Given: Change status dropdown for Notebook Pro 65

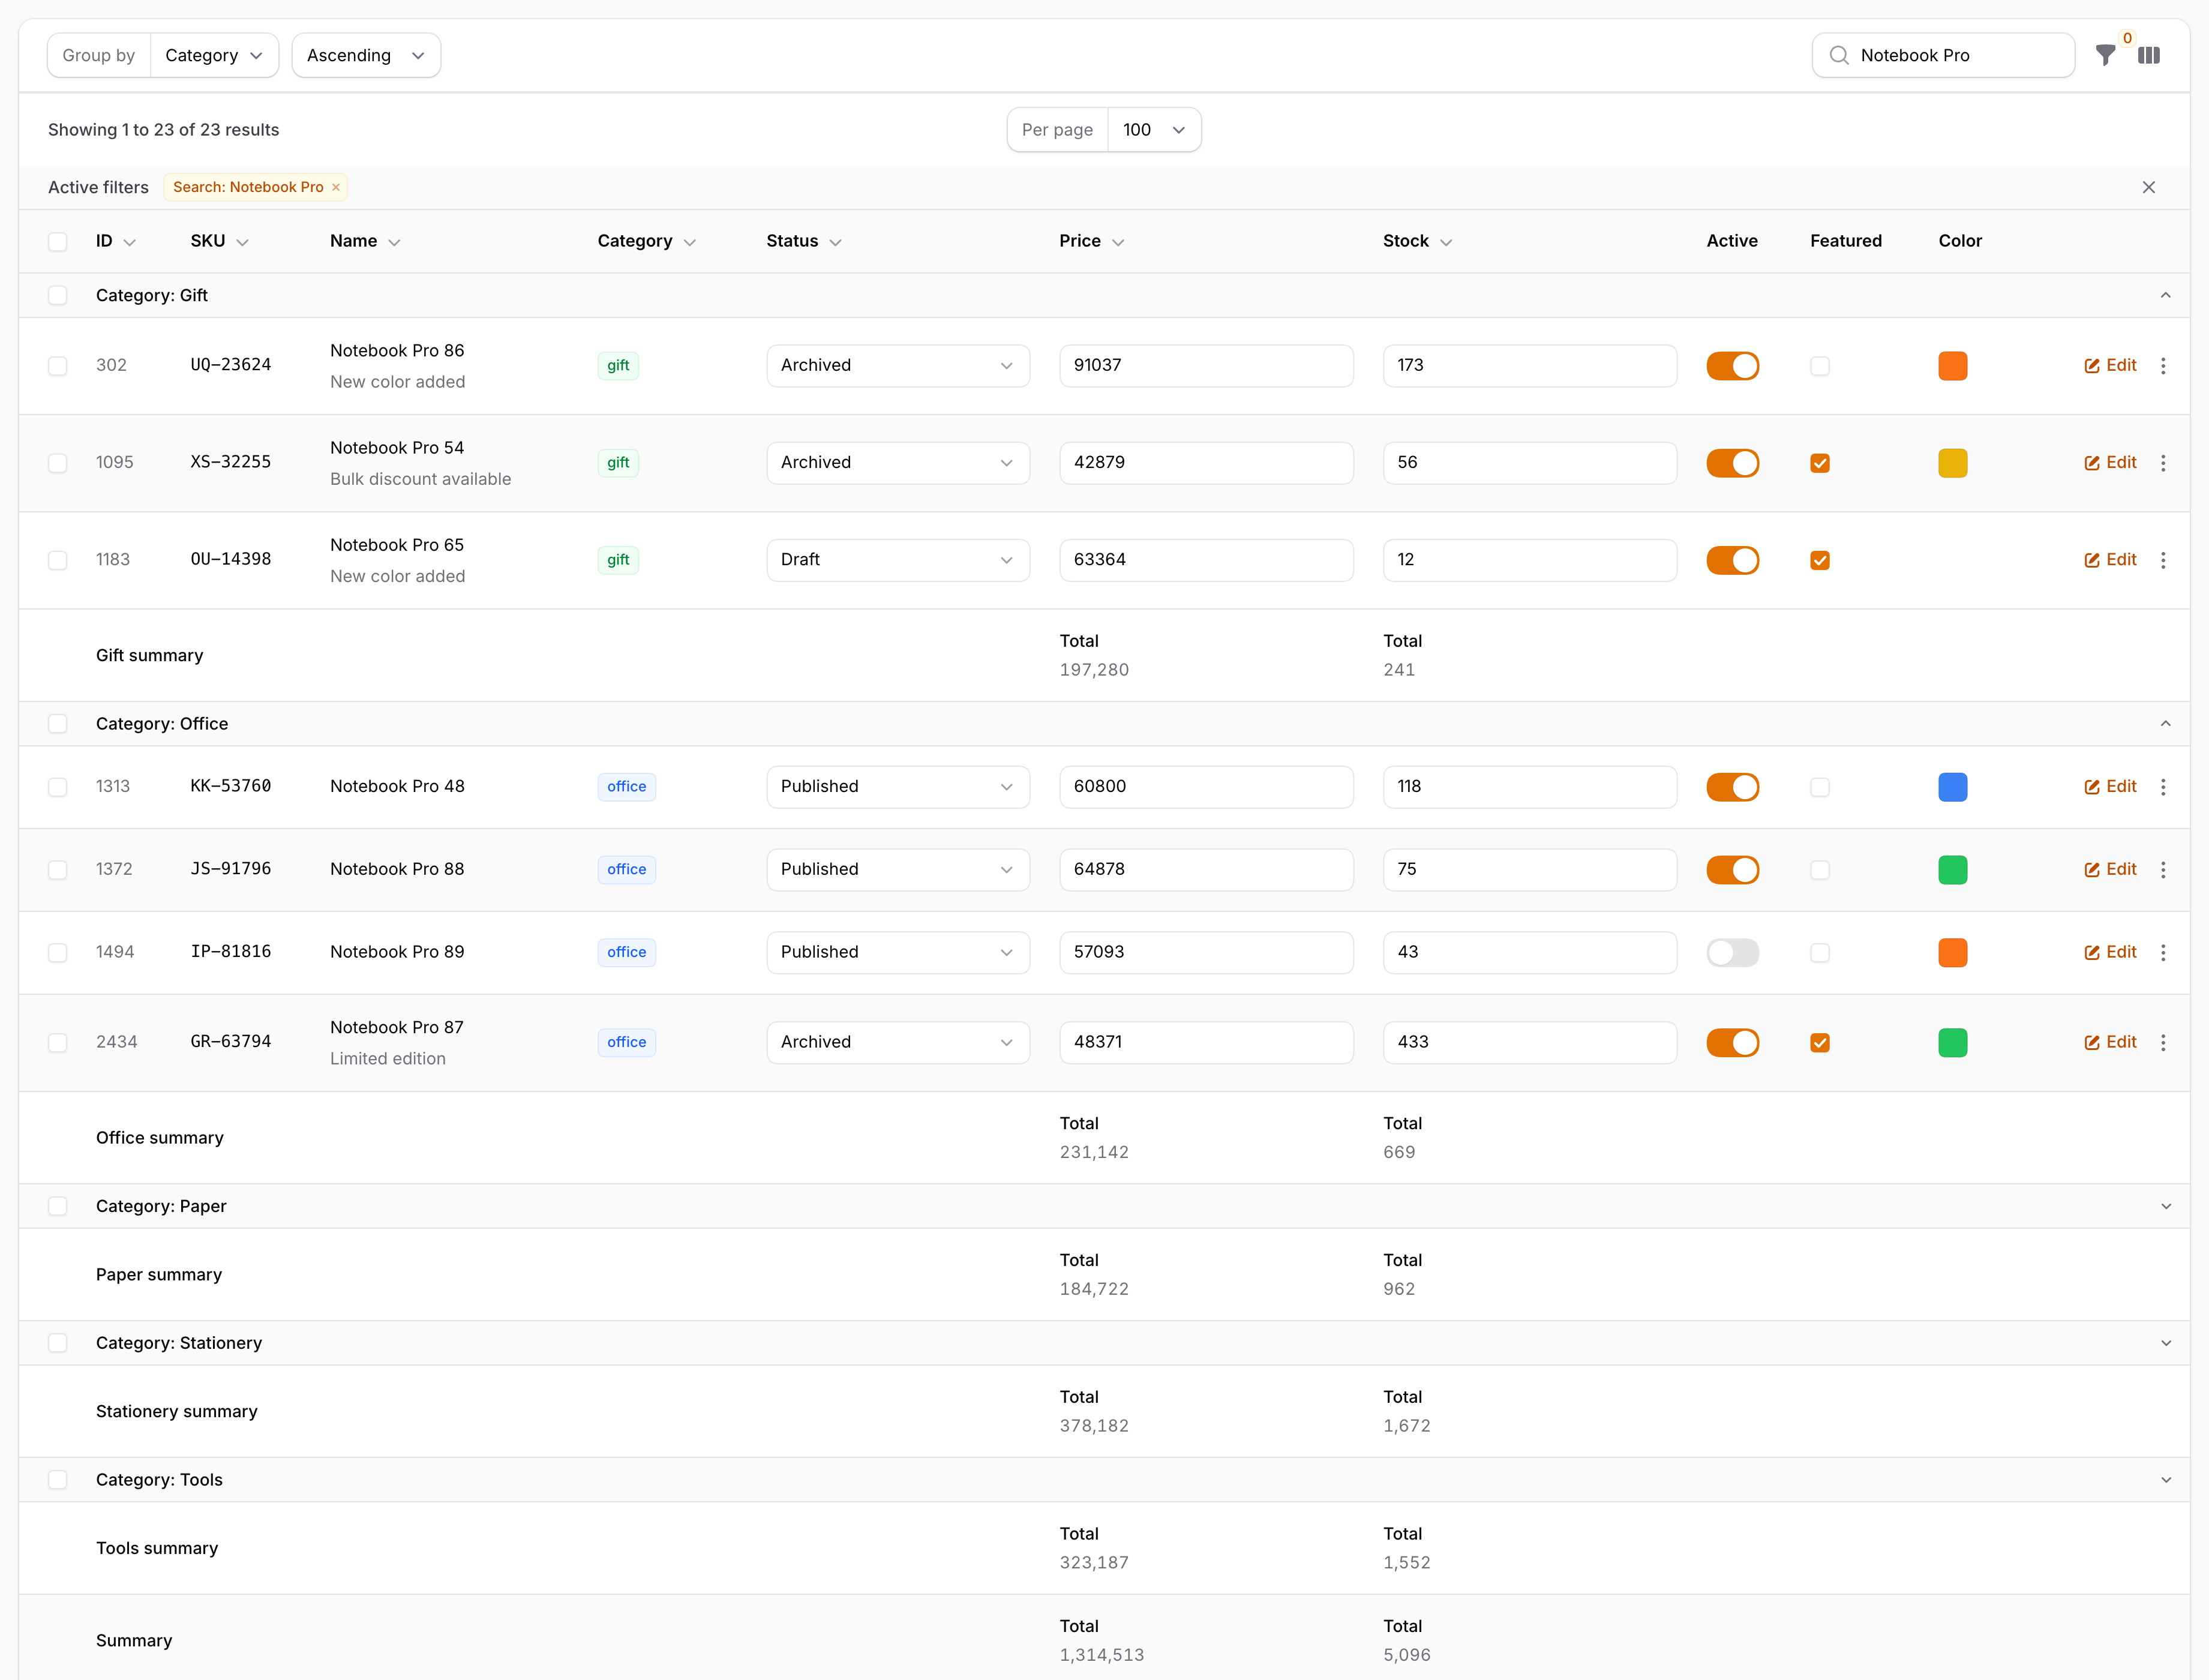Looking at the screenshot, I should click(897, 560).
